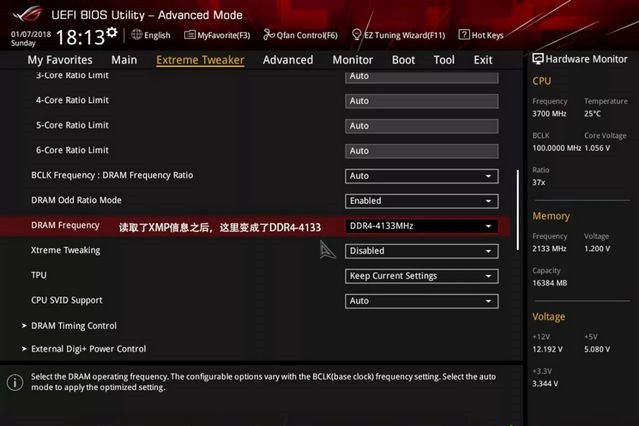The height and width of the screenshot is (426, 639).
Task: Click the settings list scrollbar
Action: [x=518, y=210]
